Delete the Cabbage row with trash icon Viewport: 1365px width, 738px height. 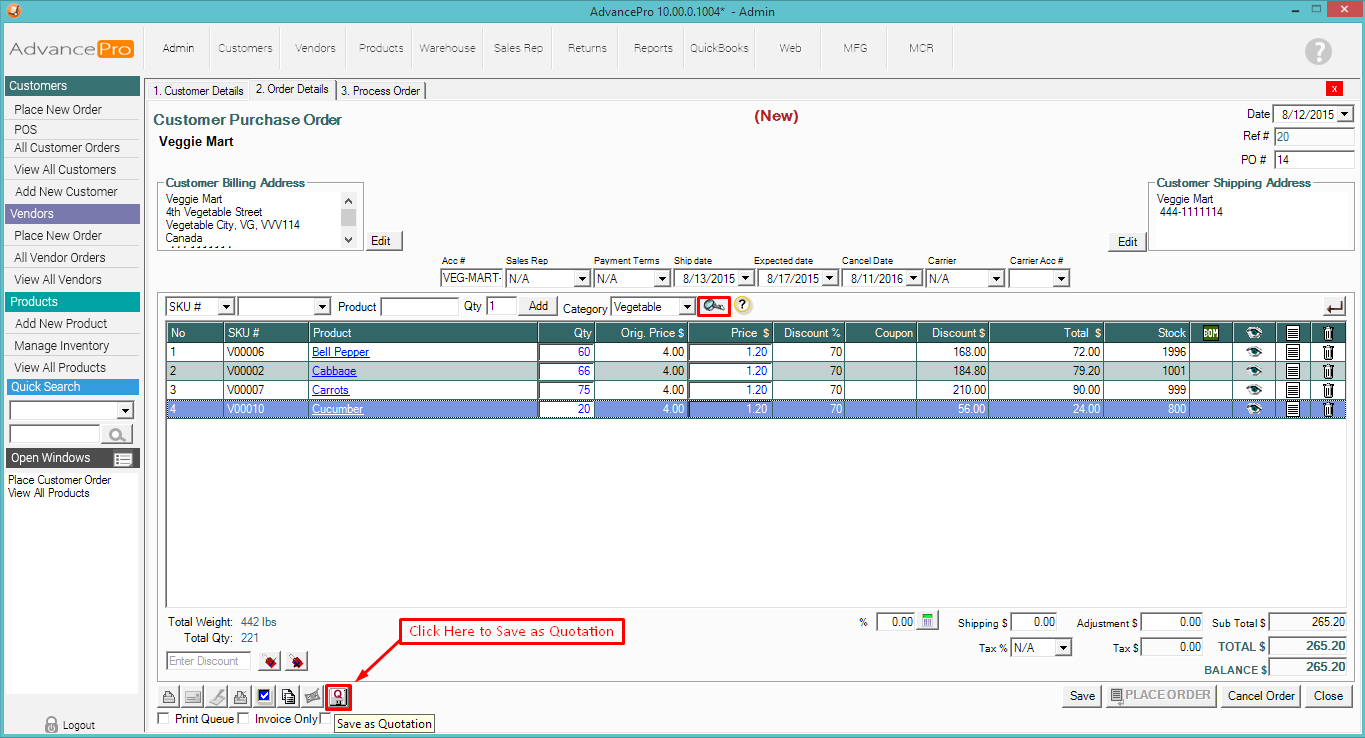click(1328, 371)
